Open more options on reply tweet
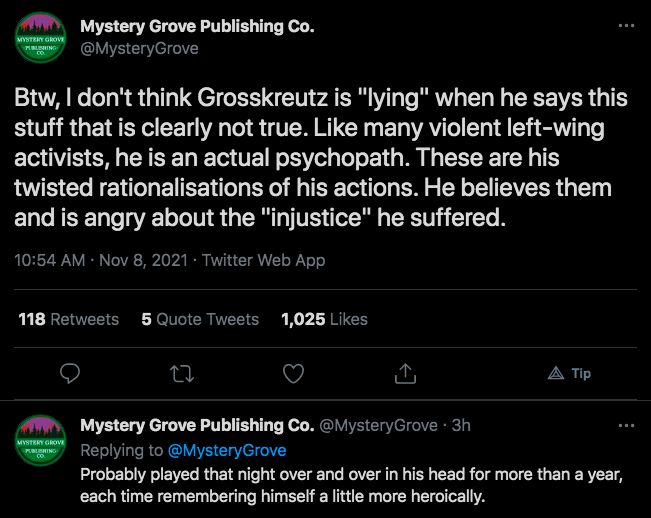 626,425
